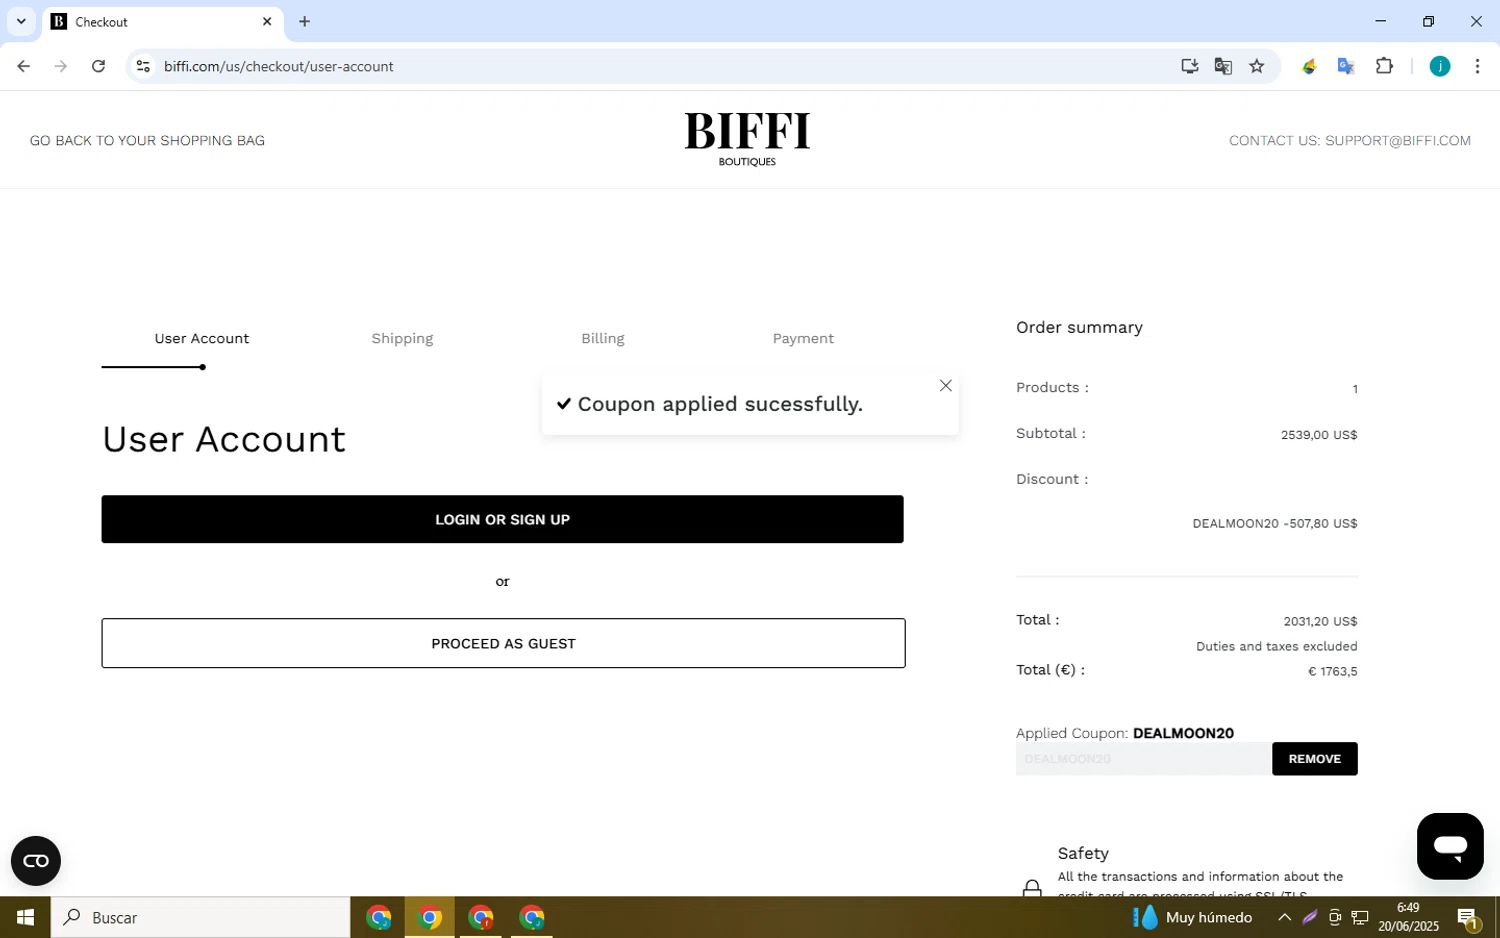Open the accessibility glasses widget
The height and width of the screenshot is (938, 1500).
[36, 861]
